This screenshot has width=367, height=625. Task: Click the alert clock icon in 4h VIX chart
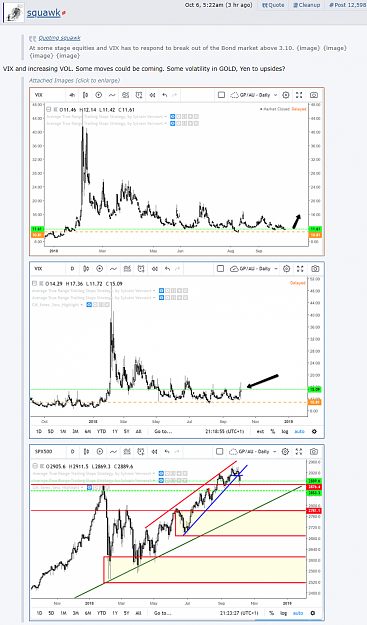[x=139, y=95]
